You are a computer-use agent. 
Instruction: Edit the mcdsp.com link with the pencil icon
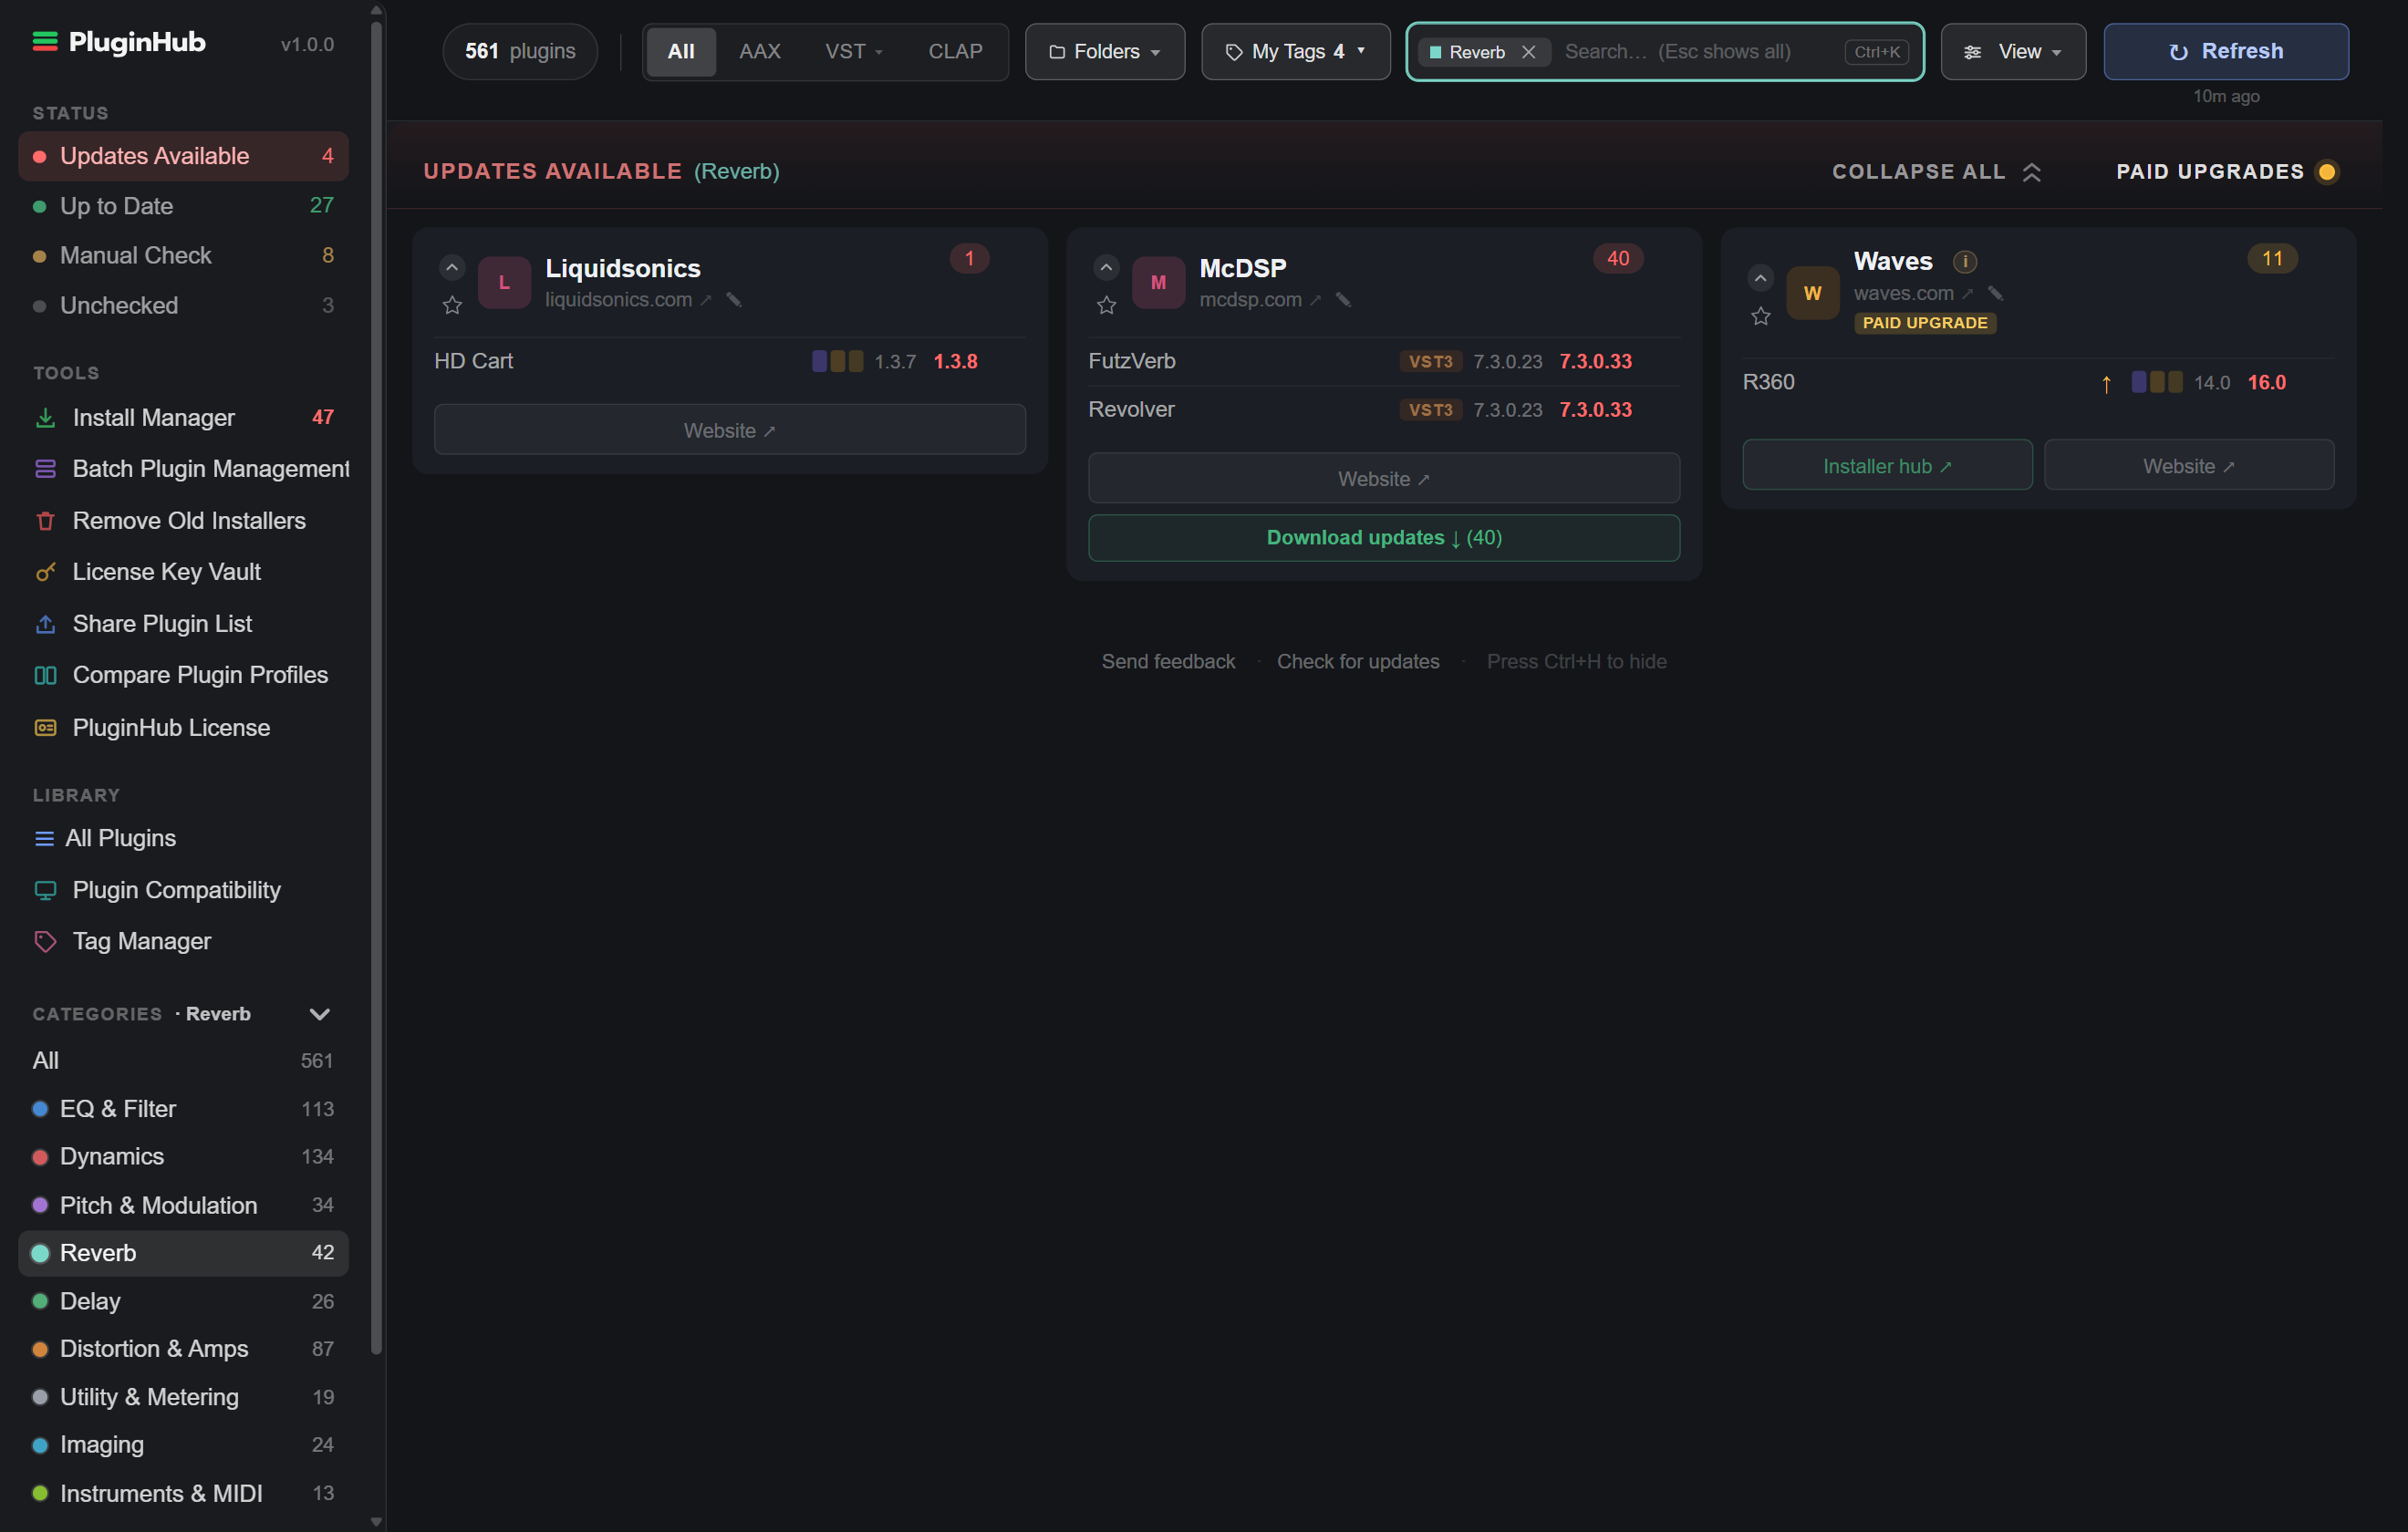click(x=1344, y=300)
